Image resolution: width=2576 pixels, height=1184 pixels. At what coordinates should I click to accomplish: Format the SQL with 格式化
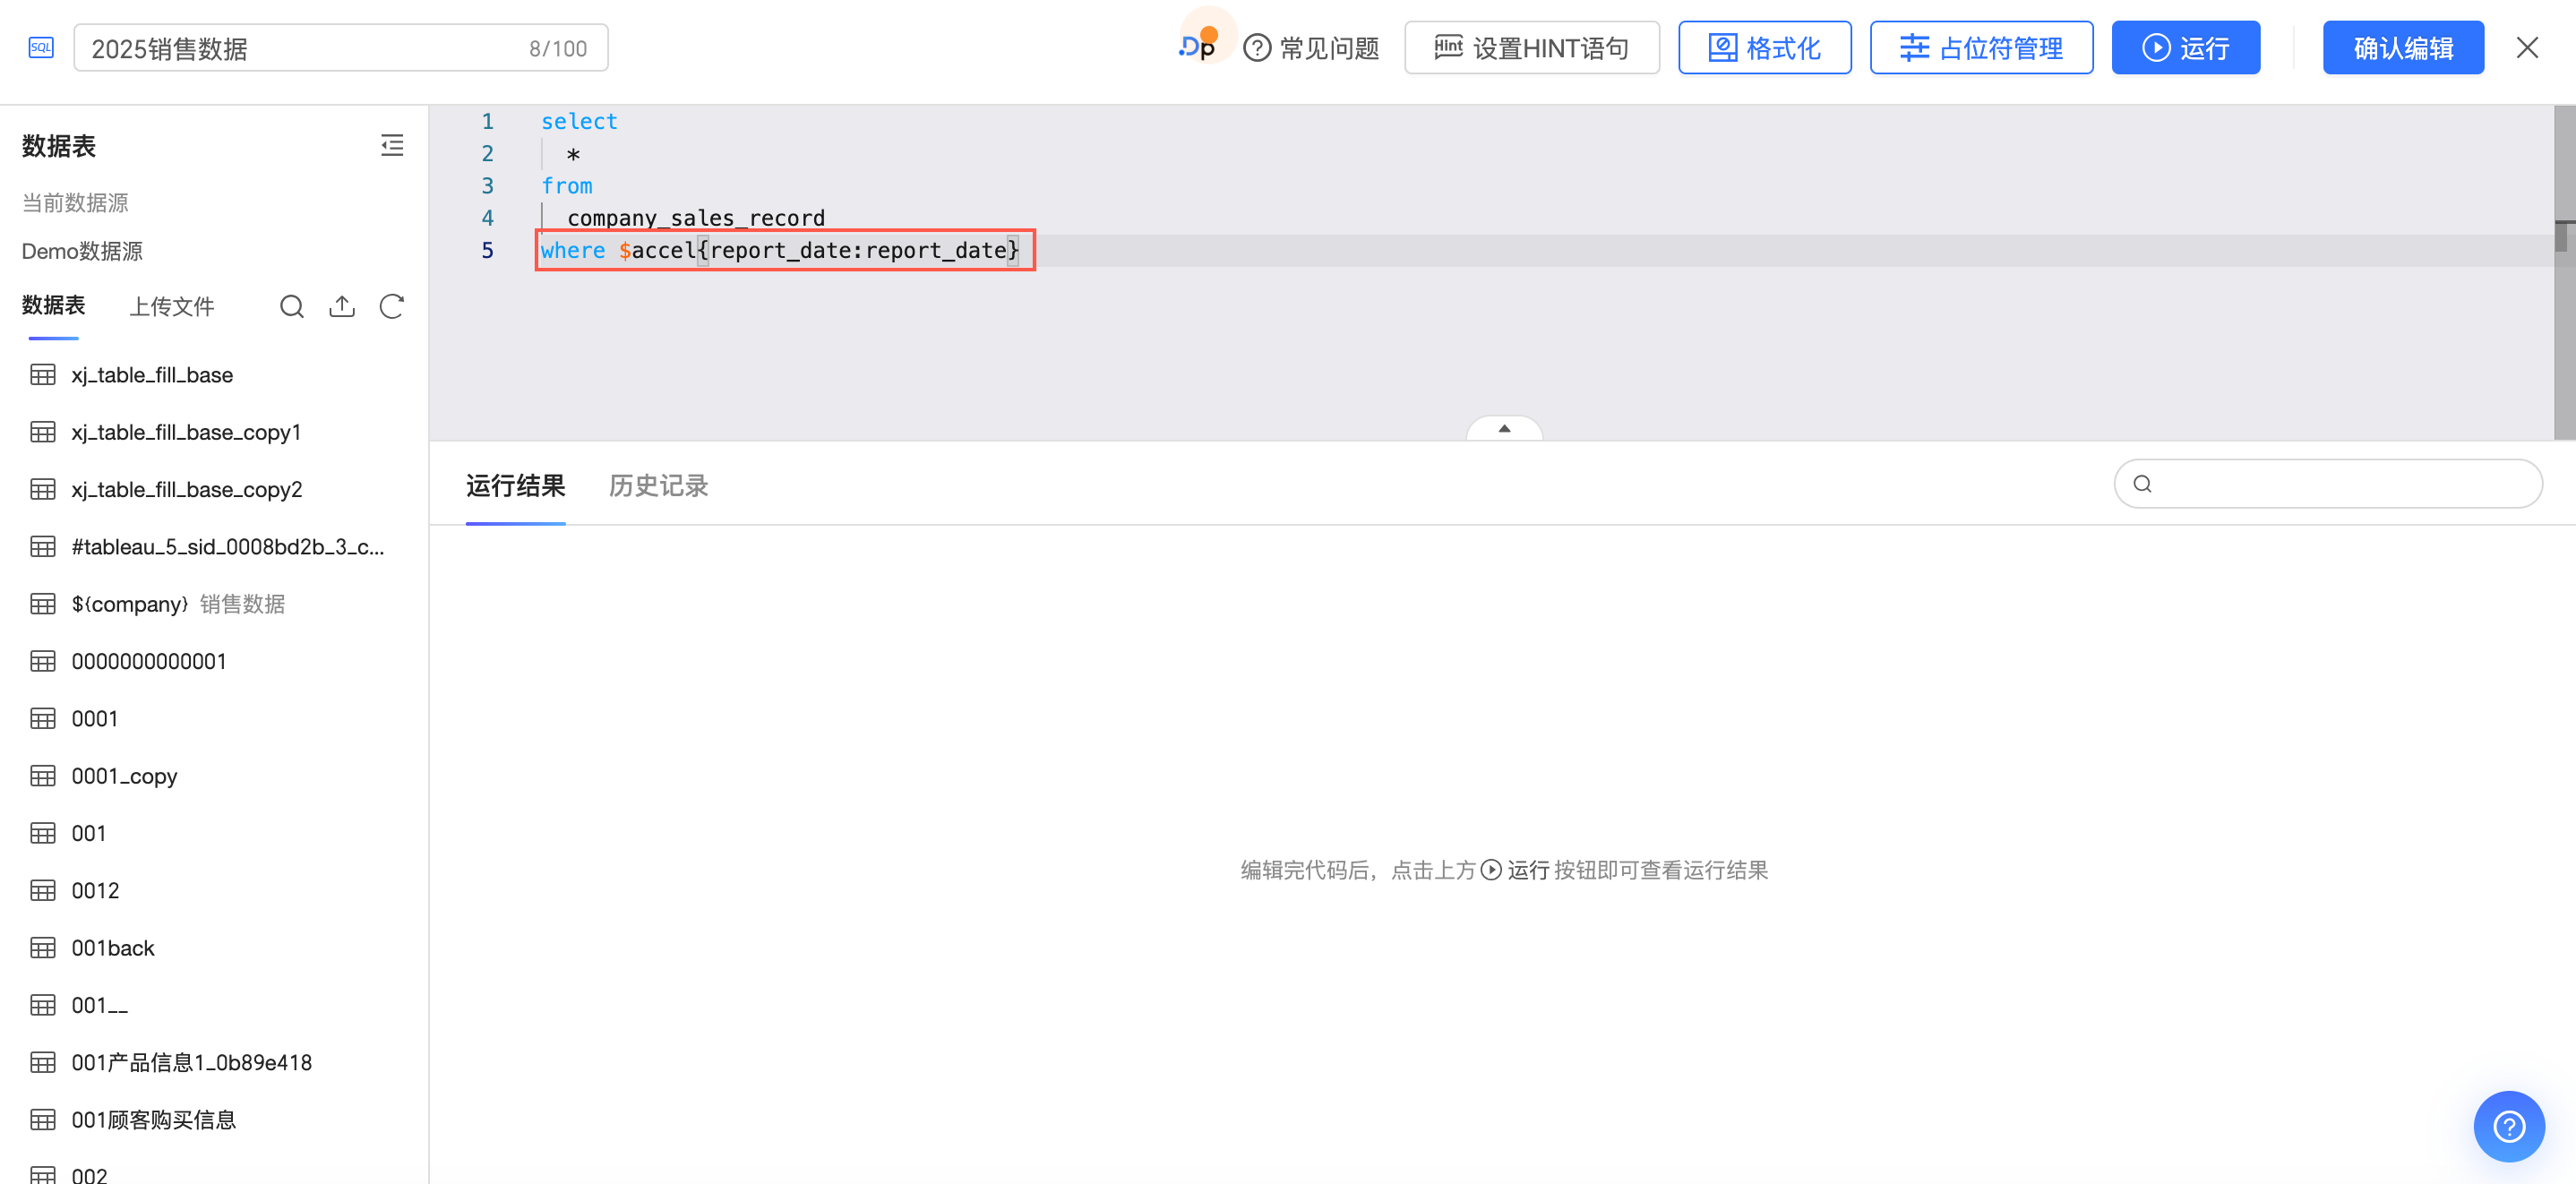[x=1764, y=48]
